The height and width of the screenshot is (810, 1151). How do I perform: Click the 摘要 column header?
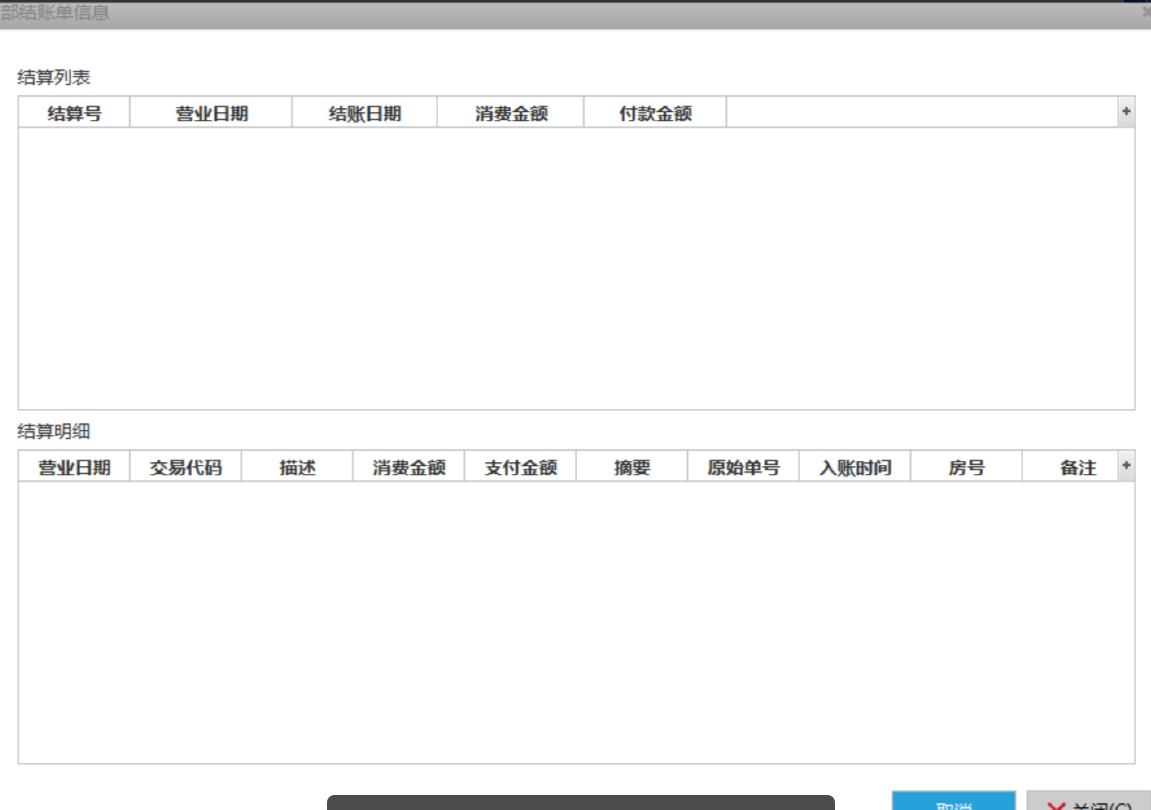tap(632, 467)
